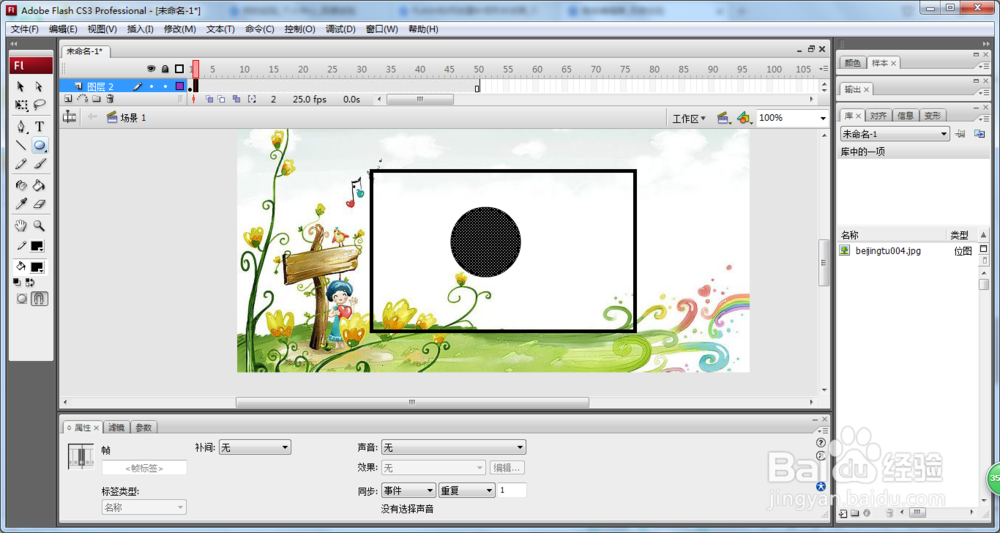Switch to the 对齐 tab
The height and width of the screenshot is (533, 1000).
(x=878, y=116)
